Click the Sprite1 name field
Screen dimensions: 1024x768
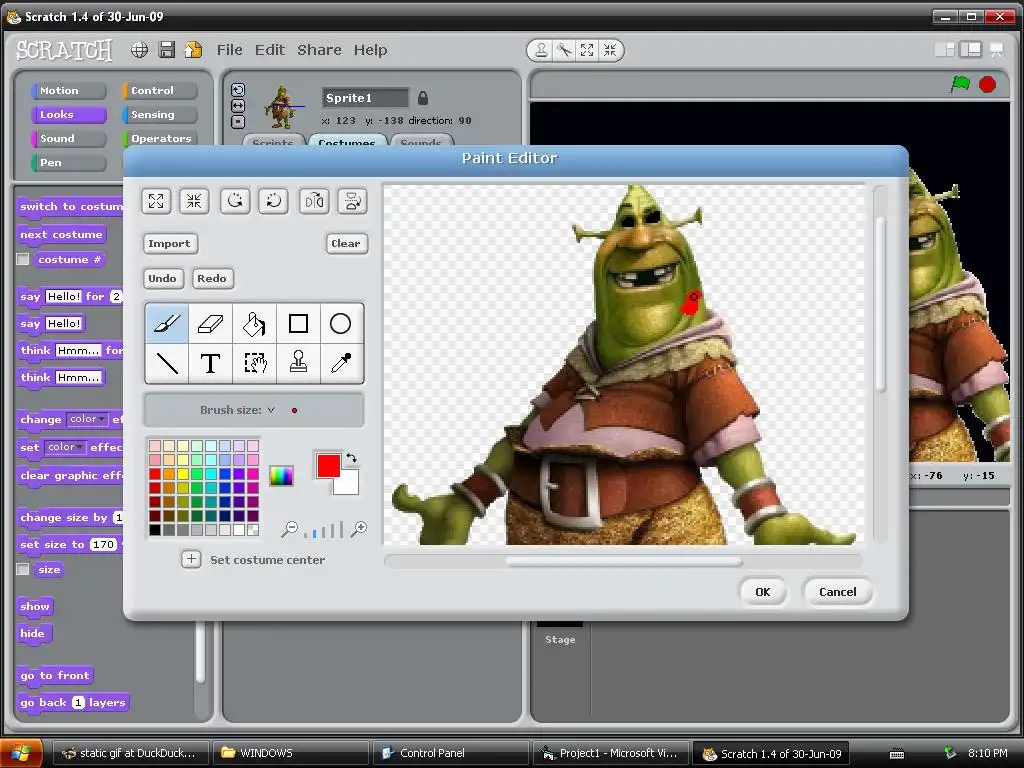tap(365, 98)
